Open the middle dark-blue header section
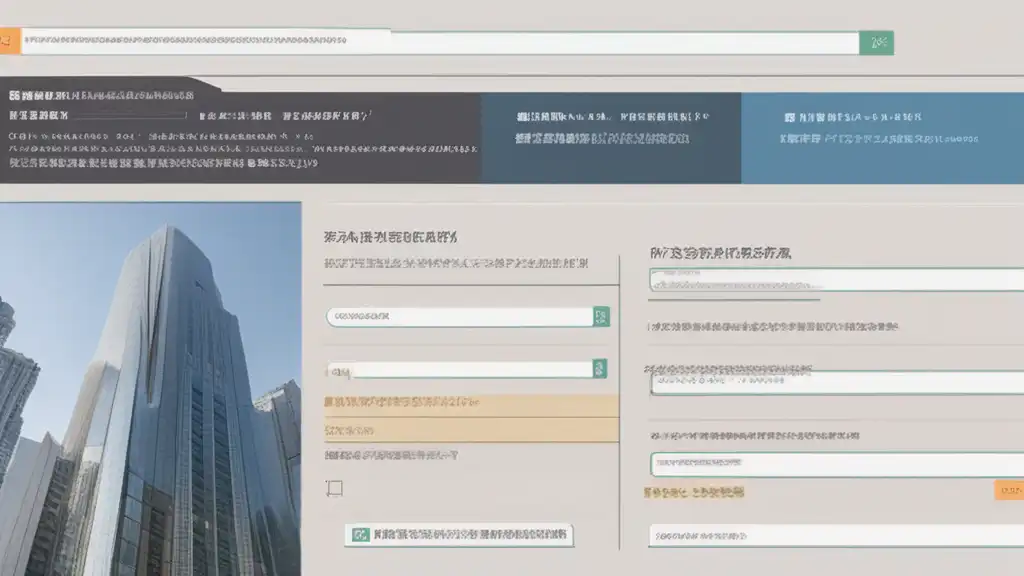The image size is (1024, 576). click(611, 138)
